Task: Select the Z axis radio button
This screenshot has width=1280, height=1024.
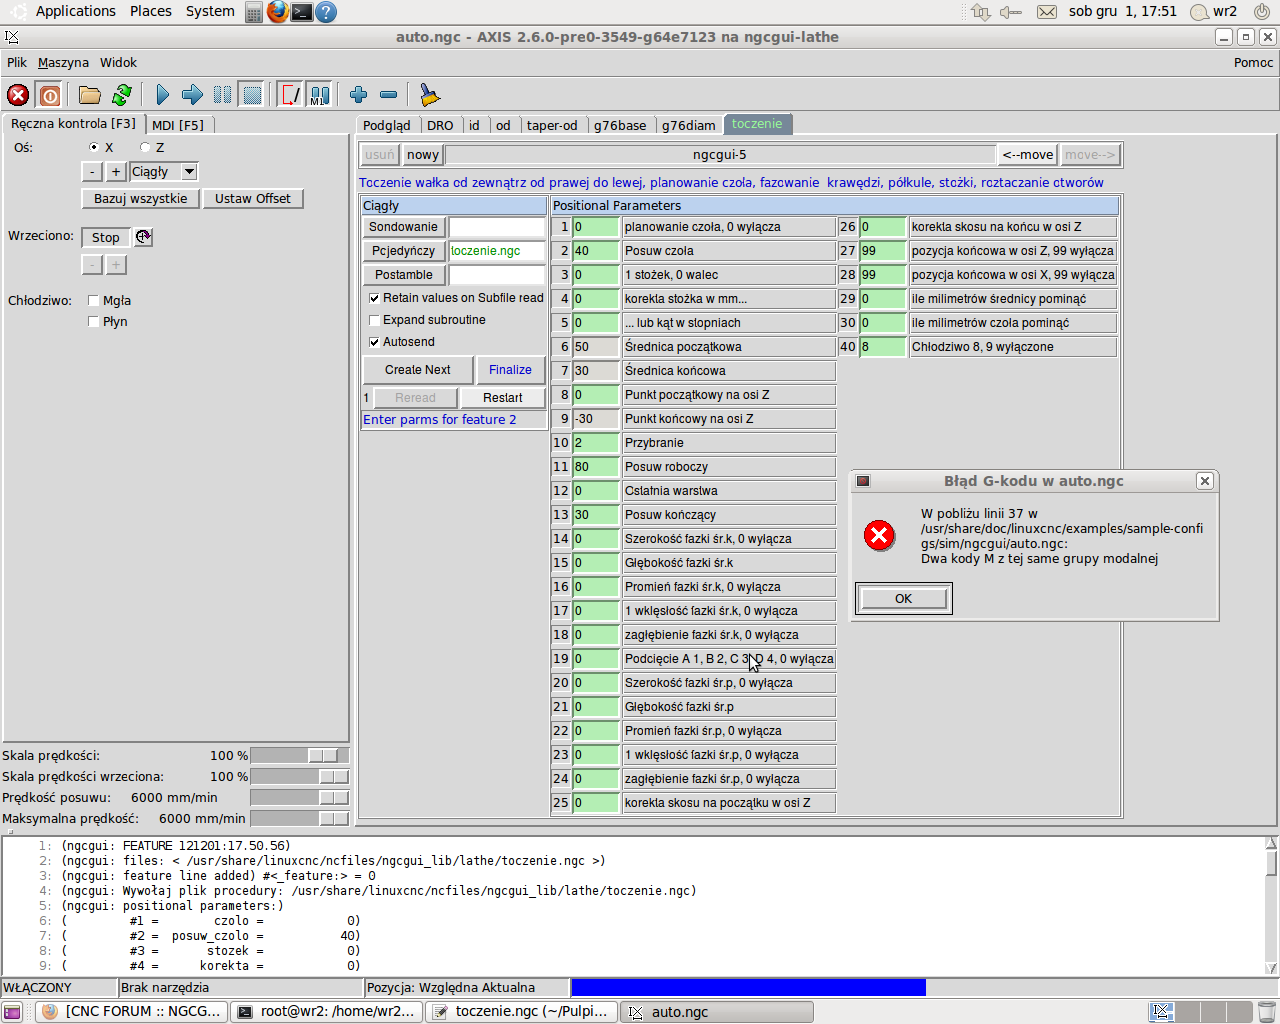Action: [145, 148]
